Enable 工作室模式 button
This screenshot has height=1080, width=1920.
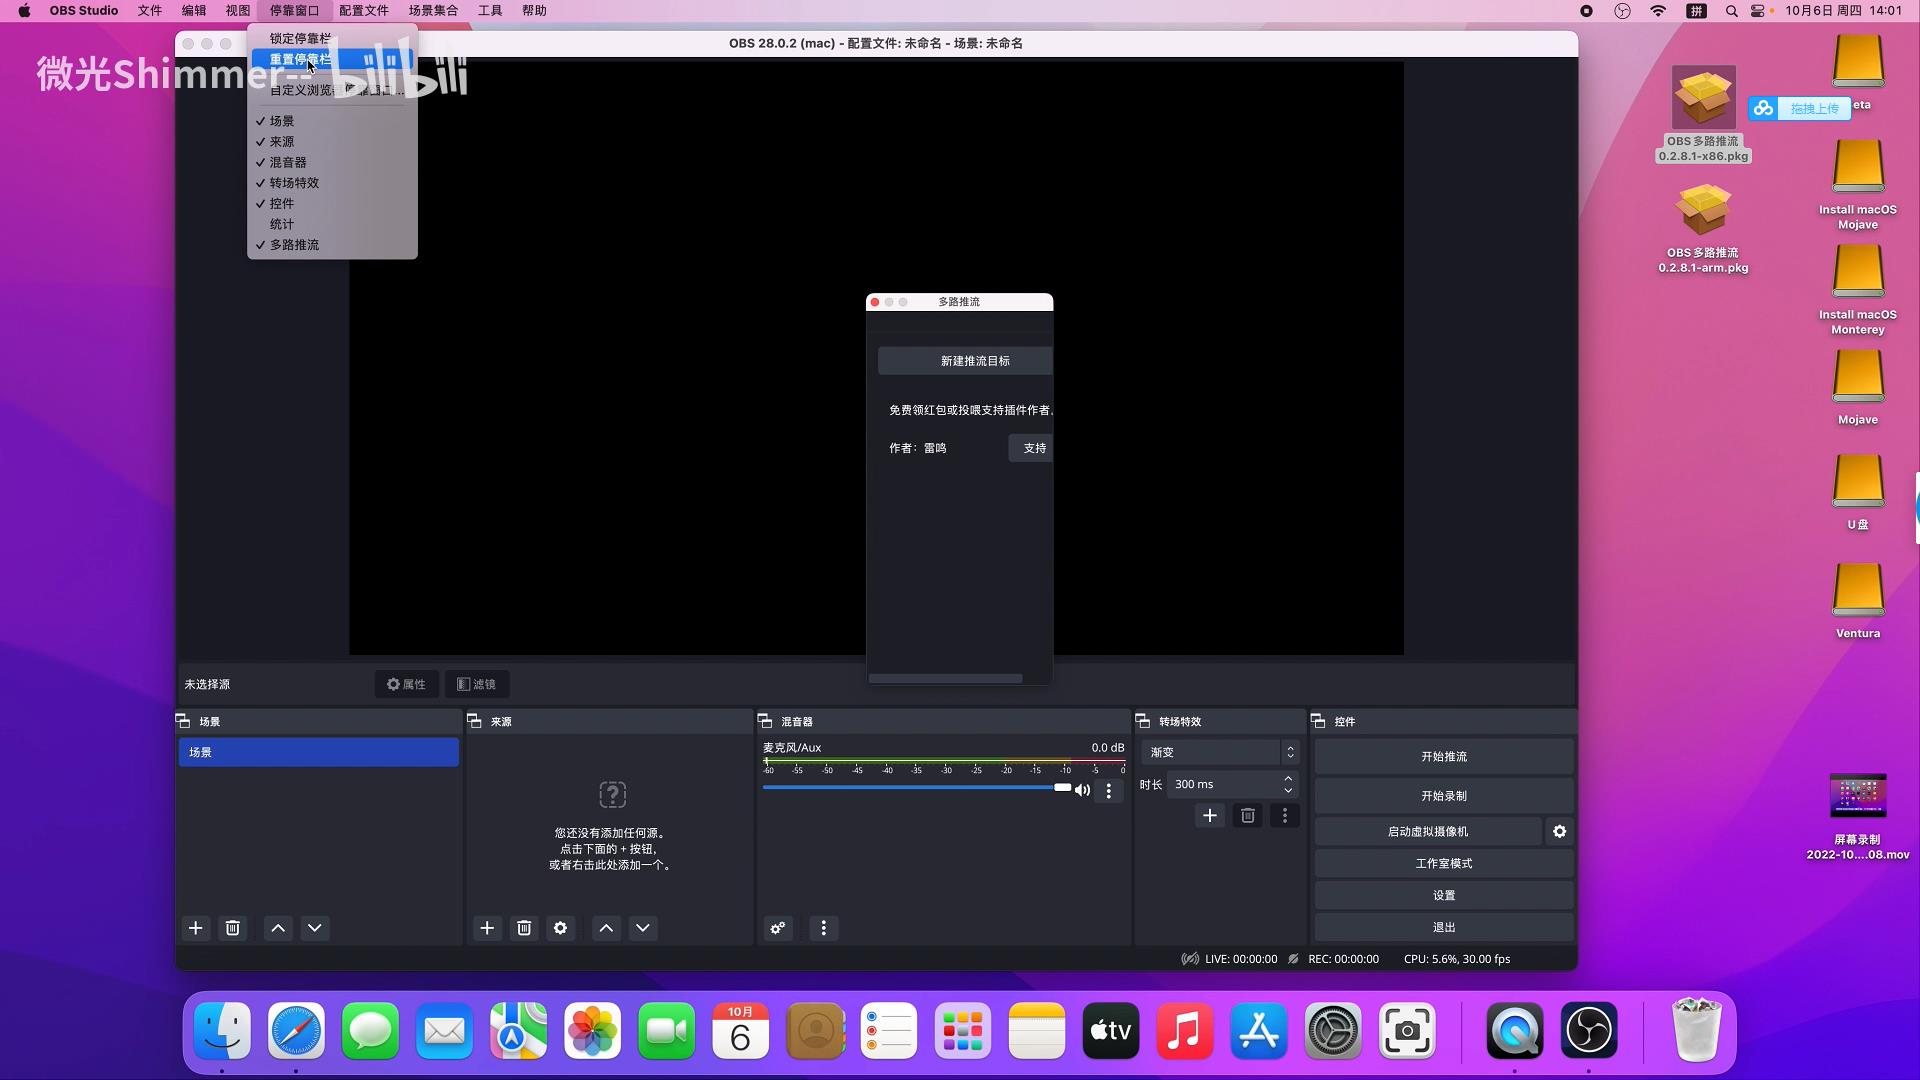point(1444,864)
